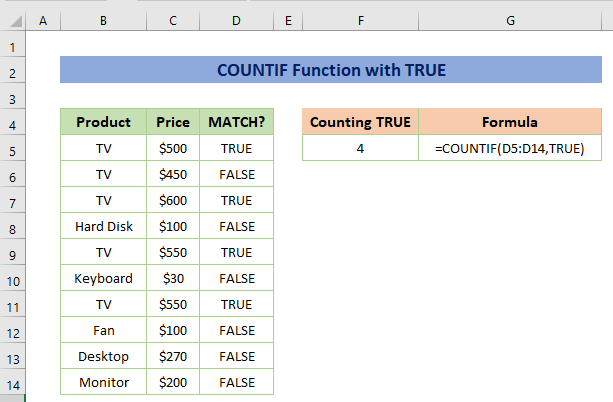Click the MATCH? header cell
This screenshot has height=402, width=613.
point(236,122)
